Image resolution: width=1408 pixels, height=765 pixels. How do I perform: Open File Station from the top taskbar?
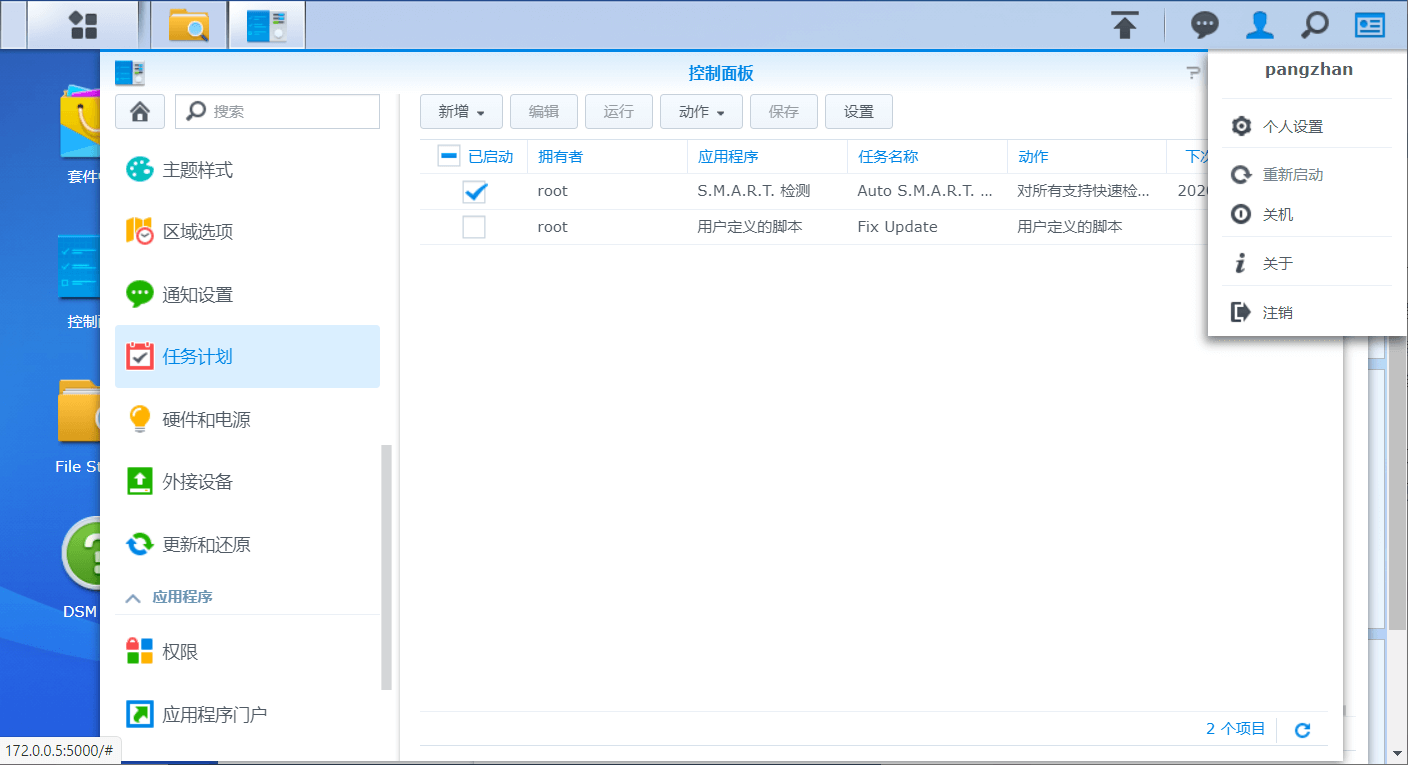tap(188, 24)
